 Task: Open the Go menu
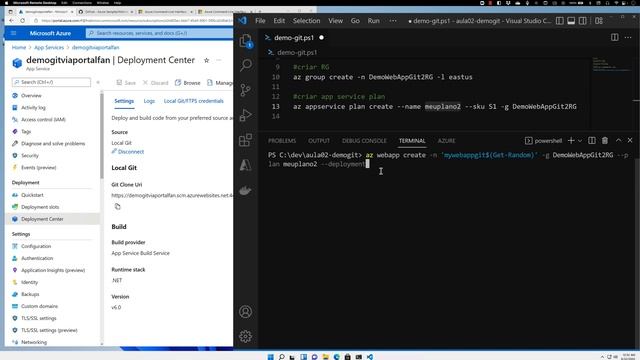(x=355, y=21)
